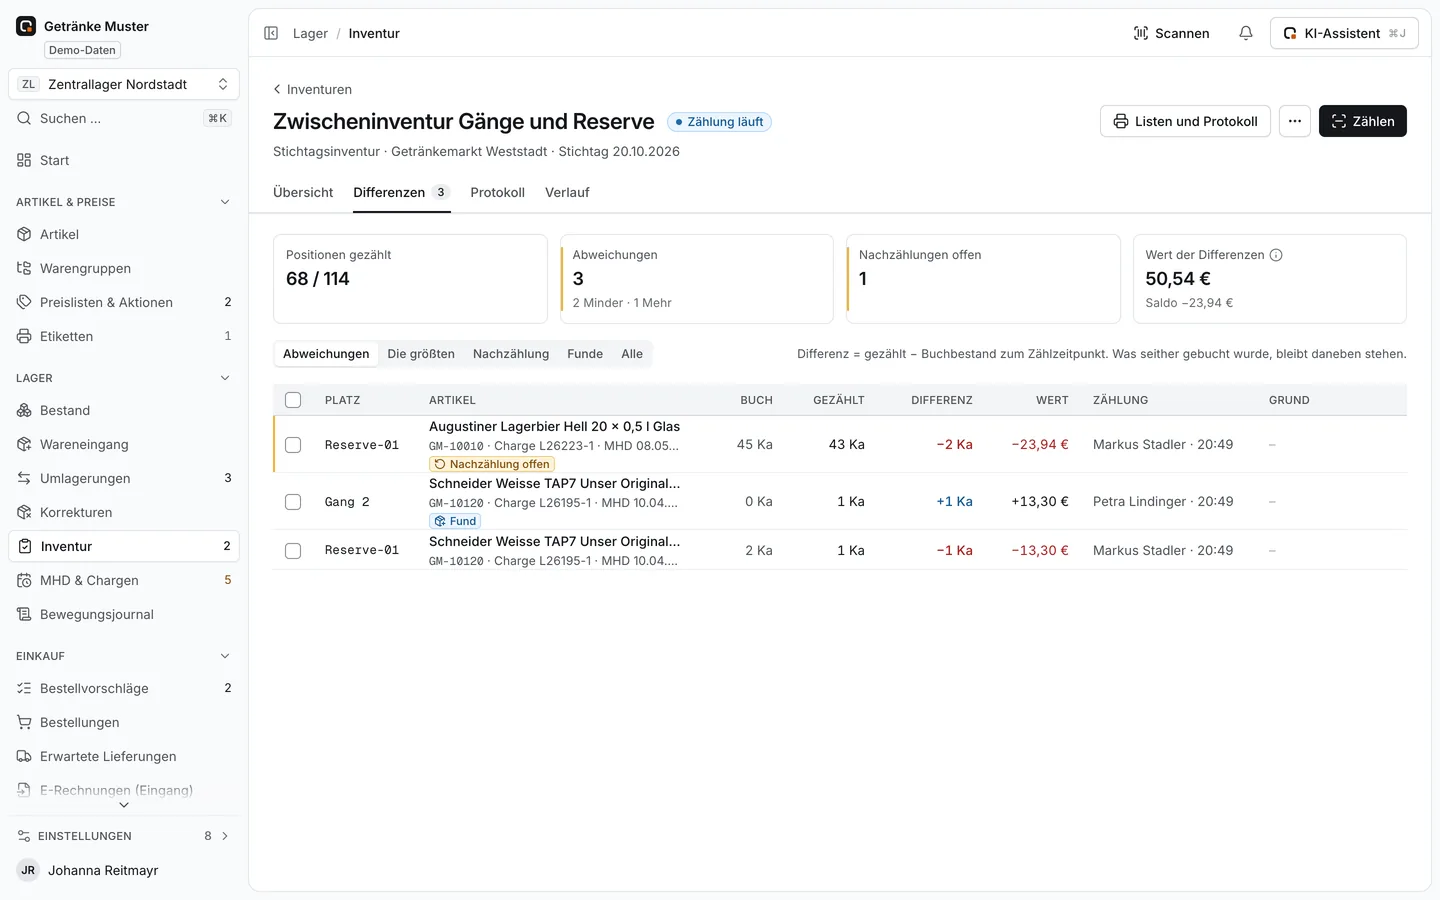This screenshot has height=900, width=1440.
Task: Open the Verlauf tab
Action: coord(567,192)
